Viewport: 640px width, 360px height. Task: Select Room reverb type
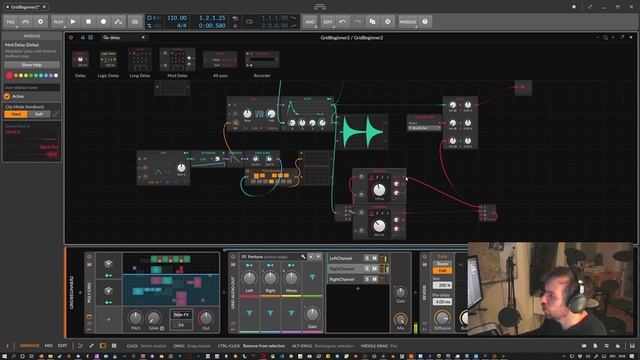tap(442, 264)
